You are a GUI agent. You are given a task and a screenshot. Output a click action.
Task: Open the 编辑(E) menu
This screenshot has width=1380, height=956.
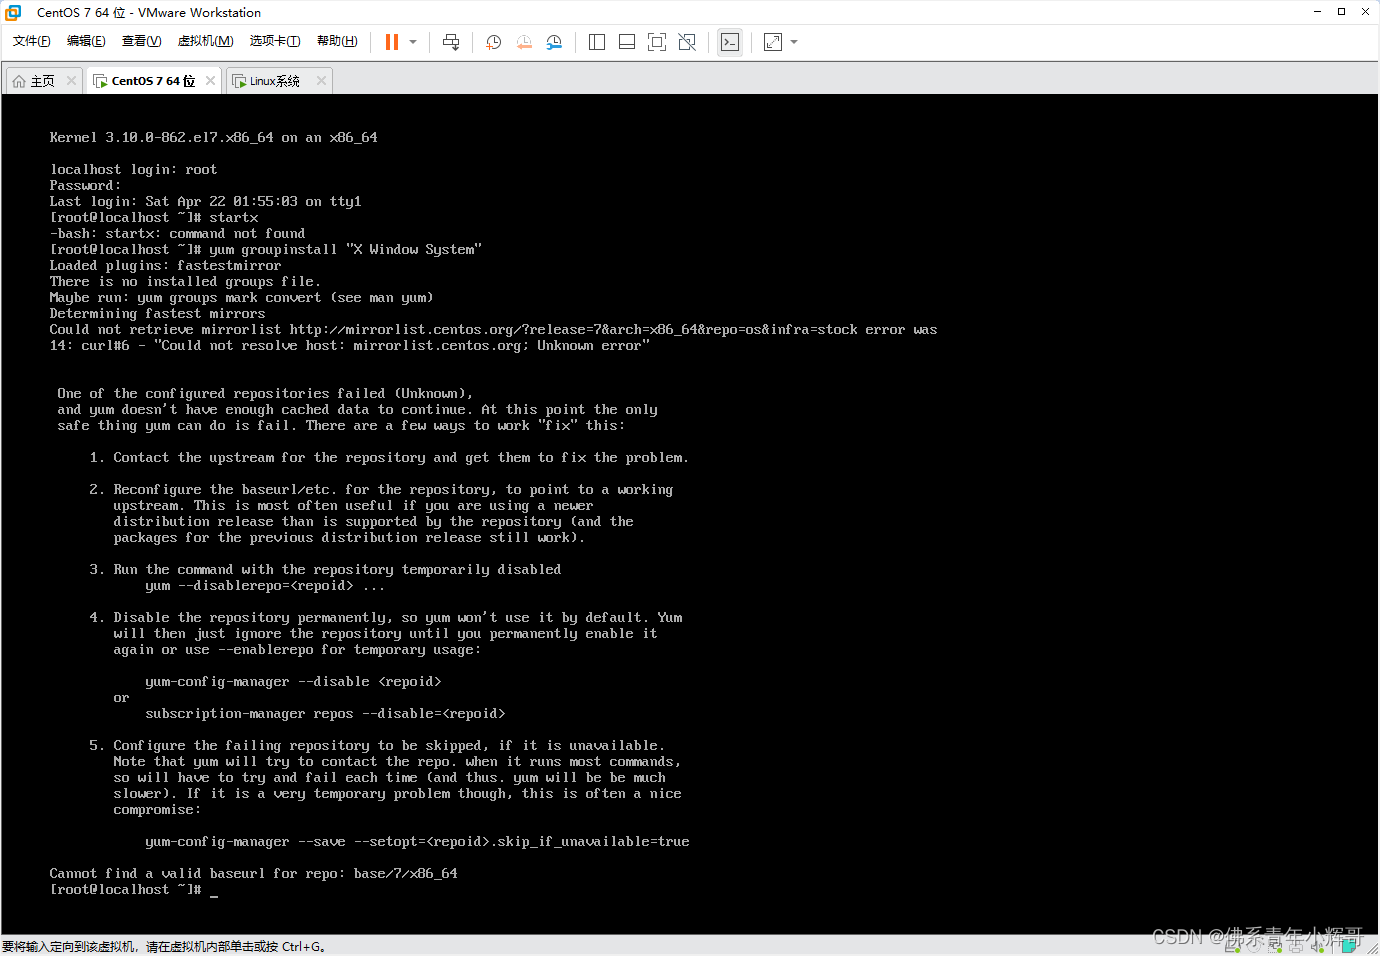tap(86, 41)
